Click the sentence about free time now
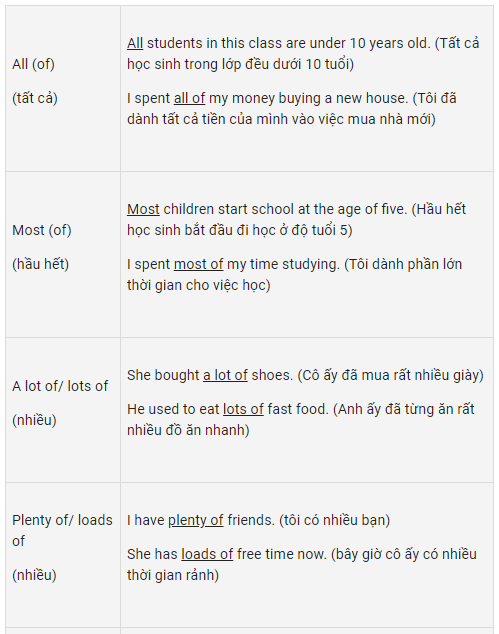 (x=227, y=554)
